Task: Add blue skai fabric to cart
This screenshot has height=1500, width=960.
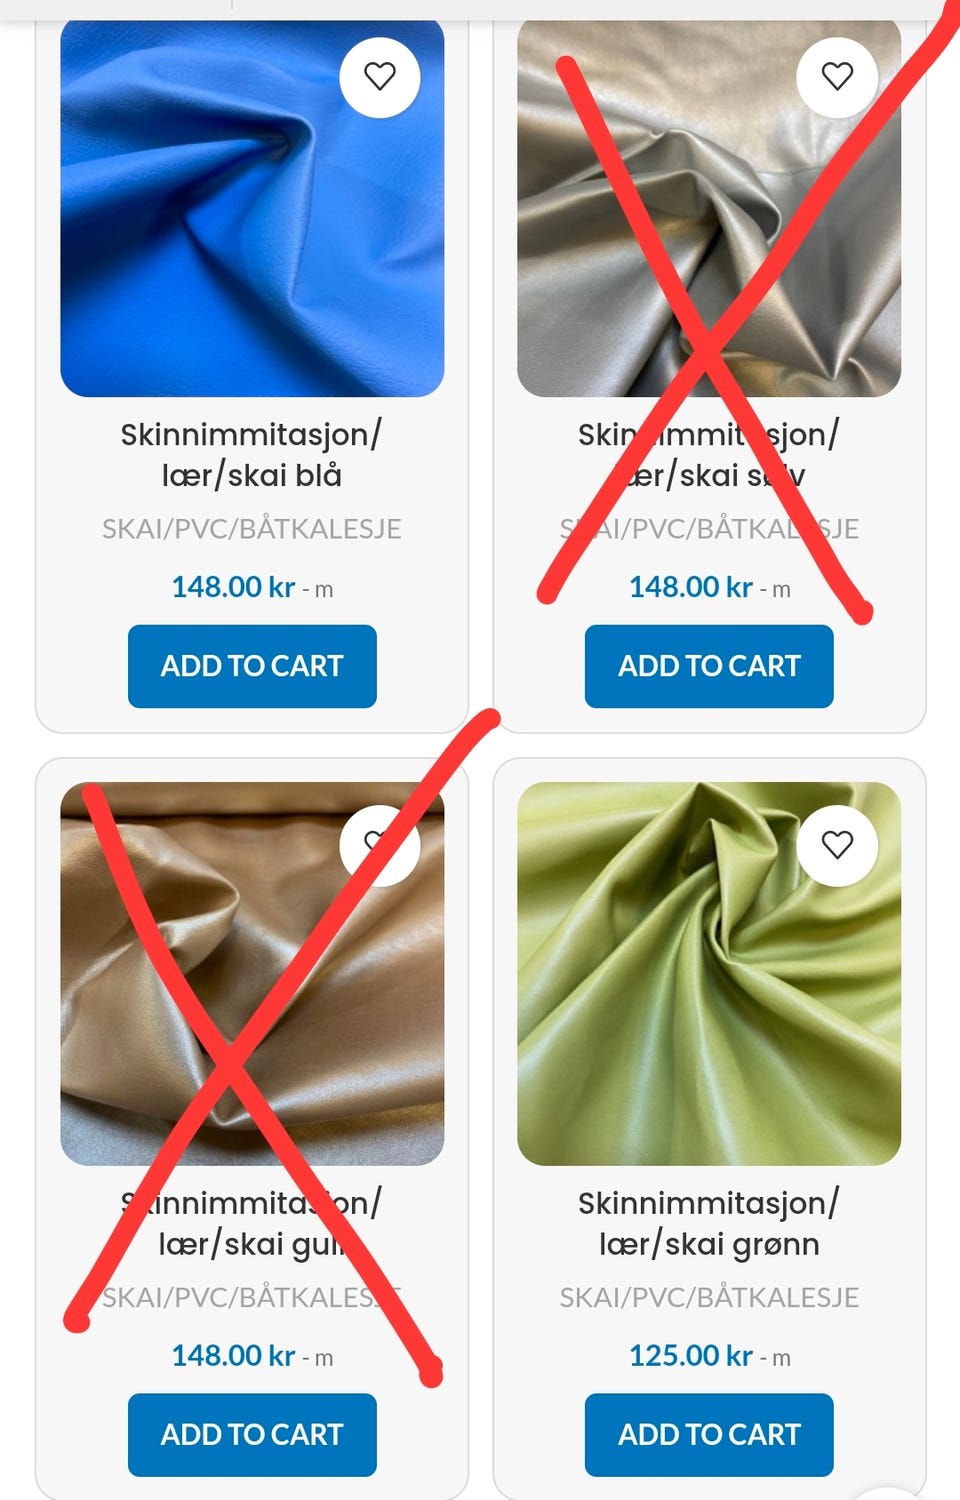Action: tap(252, 666)
